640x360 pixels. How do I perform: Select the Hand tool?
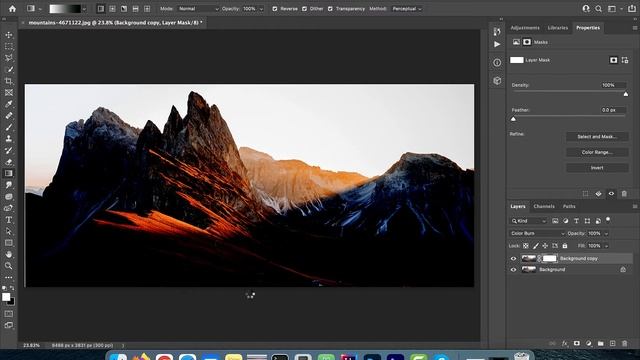coord(9,254)
